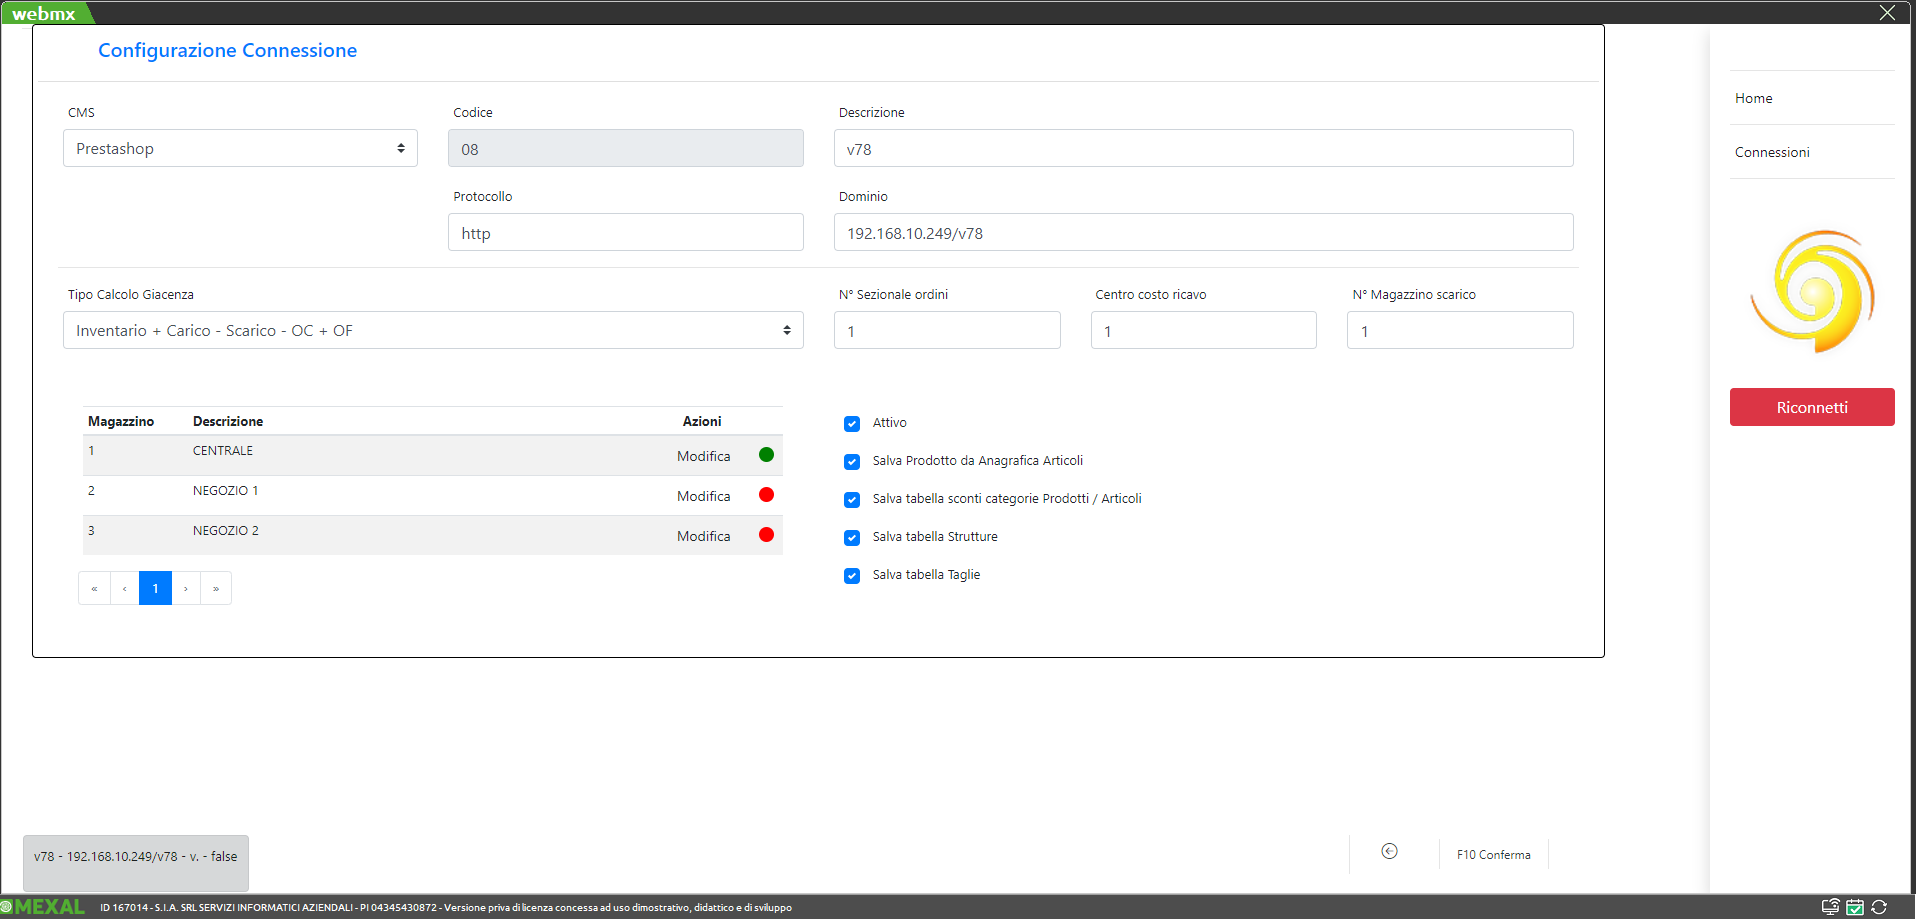The image size is (1916, 920).
Task: Go to first page of warehouse table
Action: click(94, 588)
